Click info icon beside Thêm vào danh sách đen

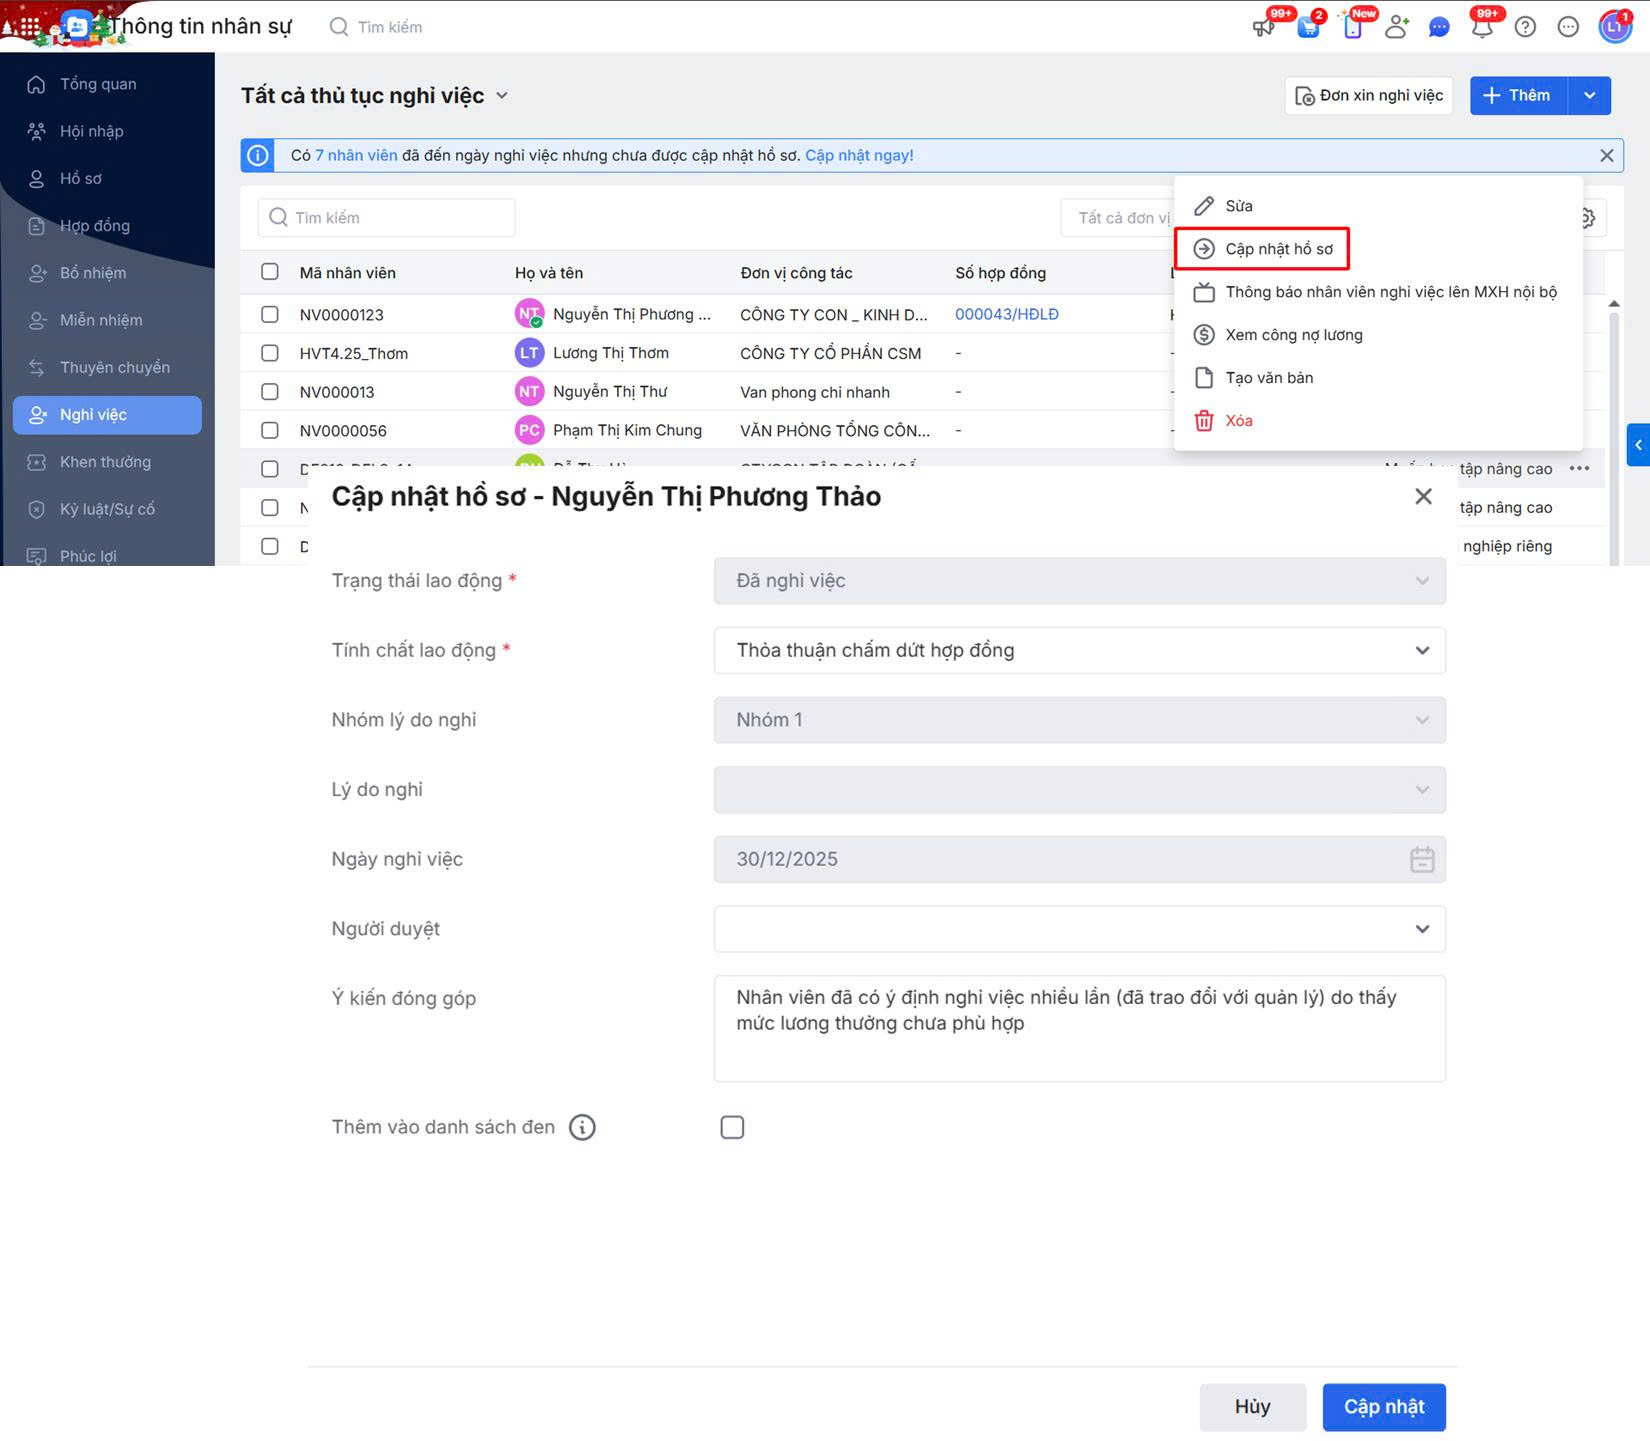click(x=582, y=1127)
